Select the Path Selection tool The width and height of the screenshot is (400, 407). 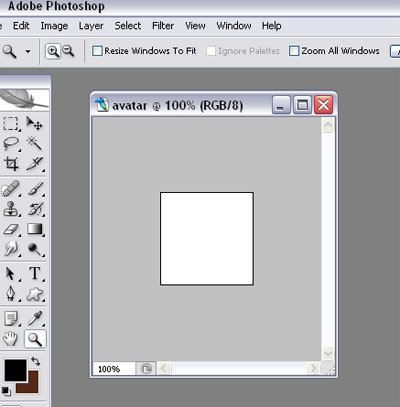[11, 274]
